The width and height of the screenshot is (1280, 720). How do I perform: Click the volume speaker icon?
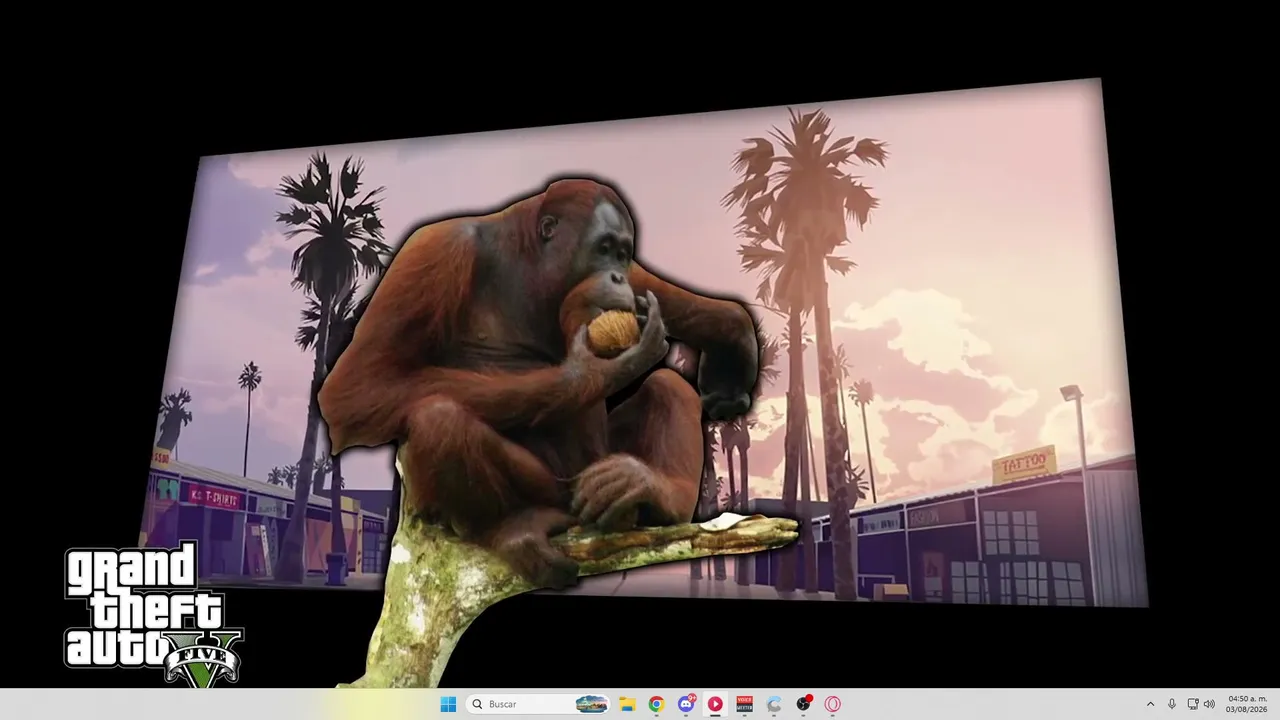(x=1209, y=704)
